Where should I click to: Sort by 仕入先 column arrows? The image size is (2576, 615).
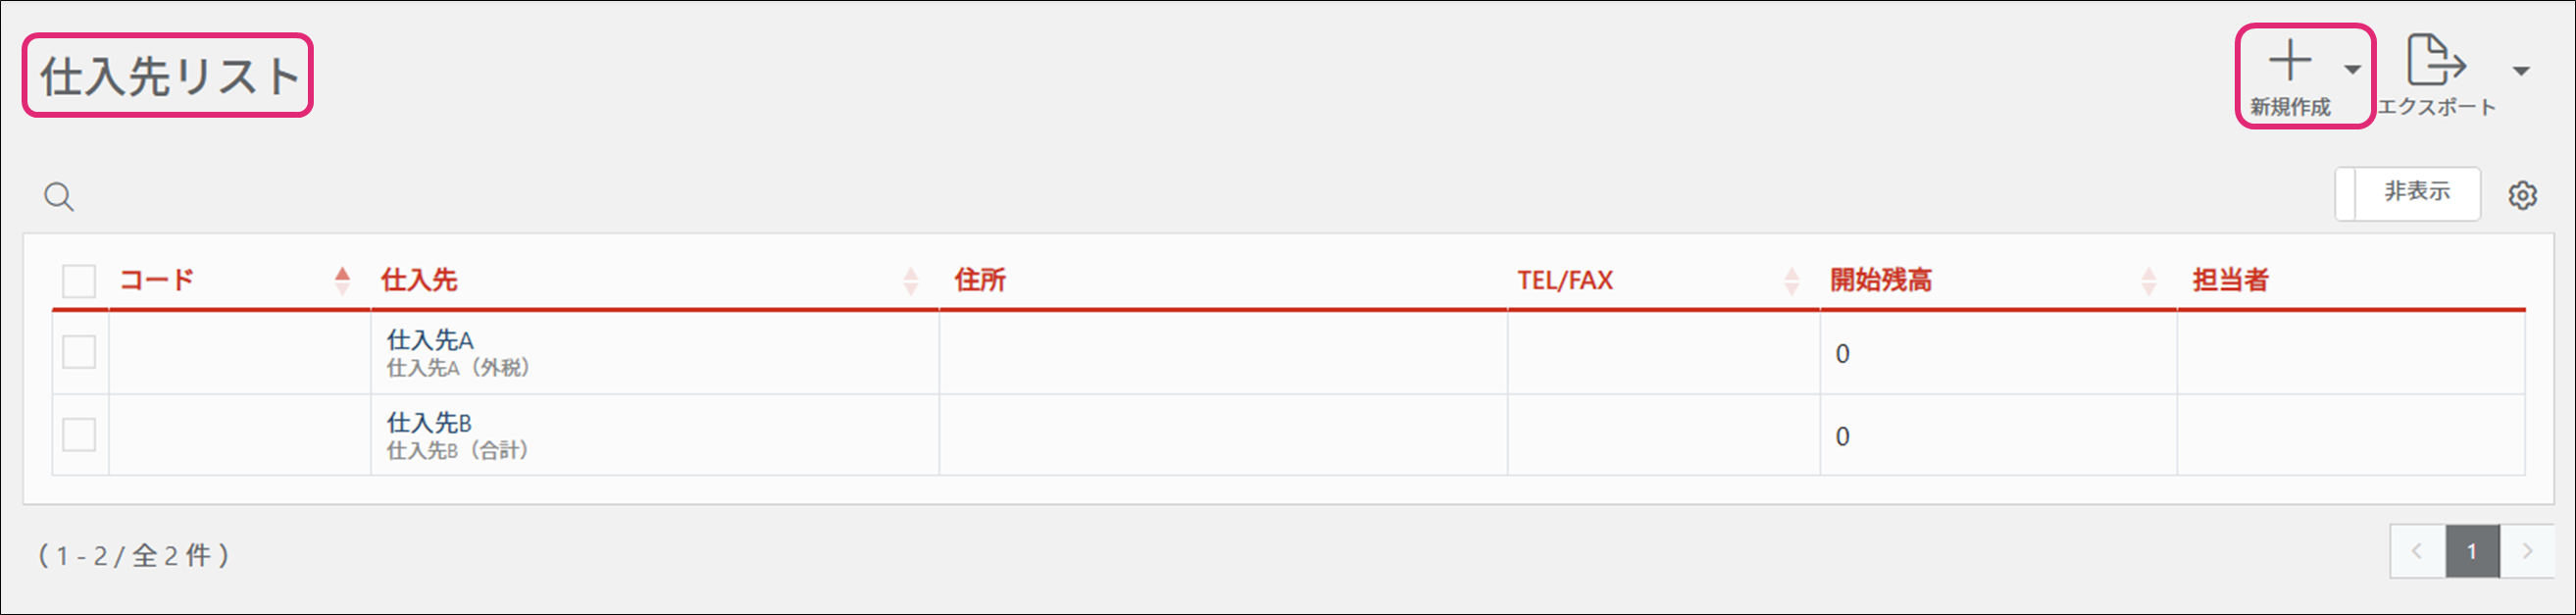[x=910, y=280]
